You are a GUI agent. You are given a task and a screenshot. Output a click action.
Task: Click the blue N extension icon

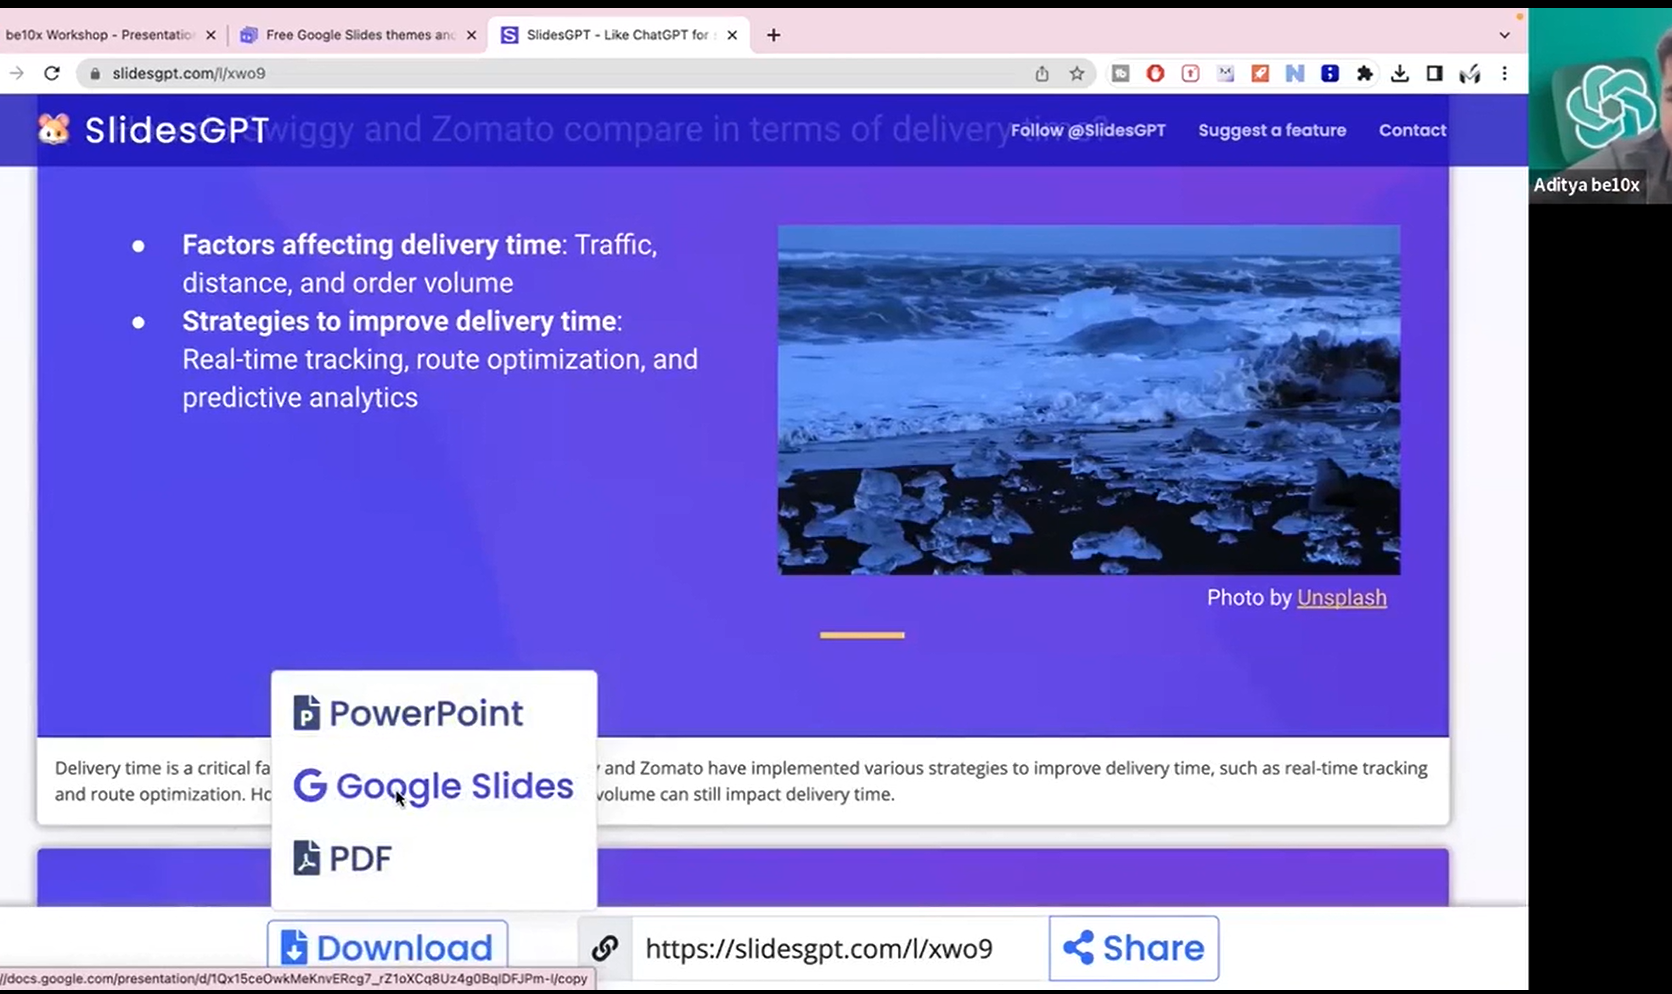[x=1295, y=73]
